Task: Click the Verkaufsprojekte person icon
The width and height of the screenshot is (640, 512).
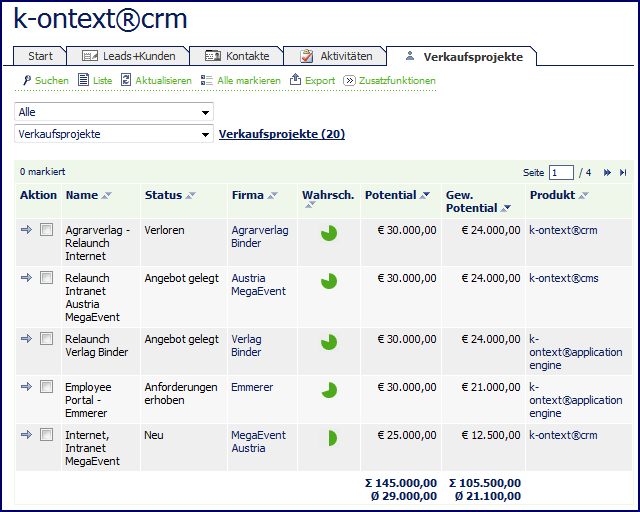Action: pos(410,56)
